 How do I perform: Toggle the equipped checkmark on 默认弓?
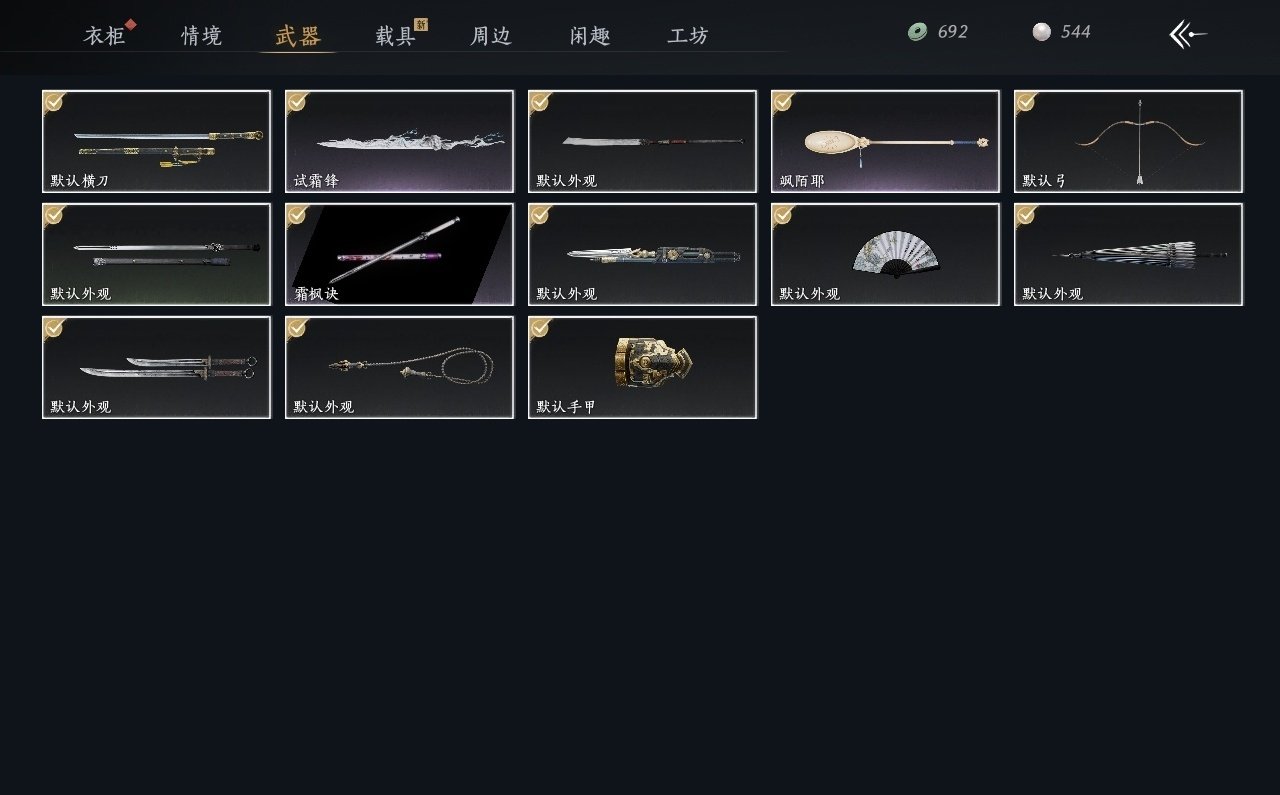pos(1026,101)
